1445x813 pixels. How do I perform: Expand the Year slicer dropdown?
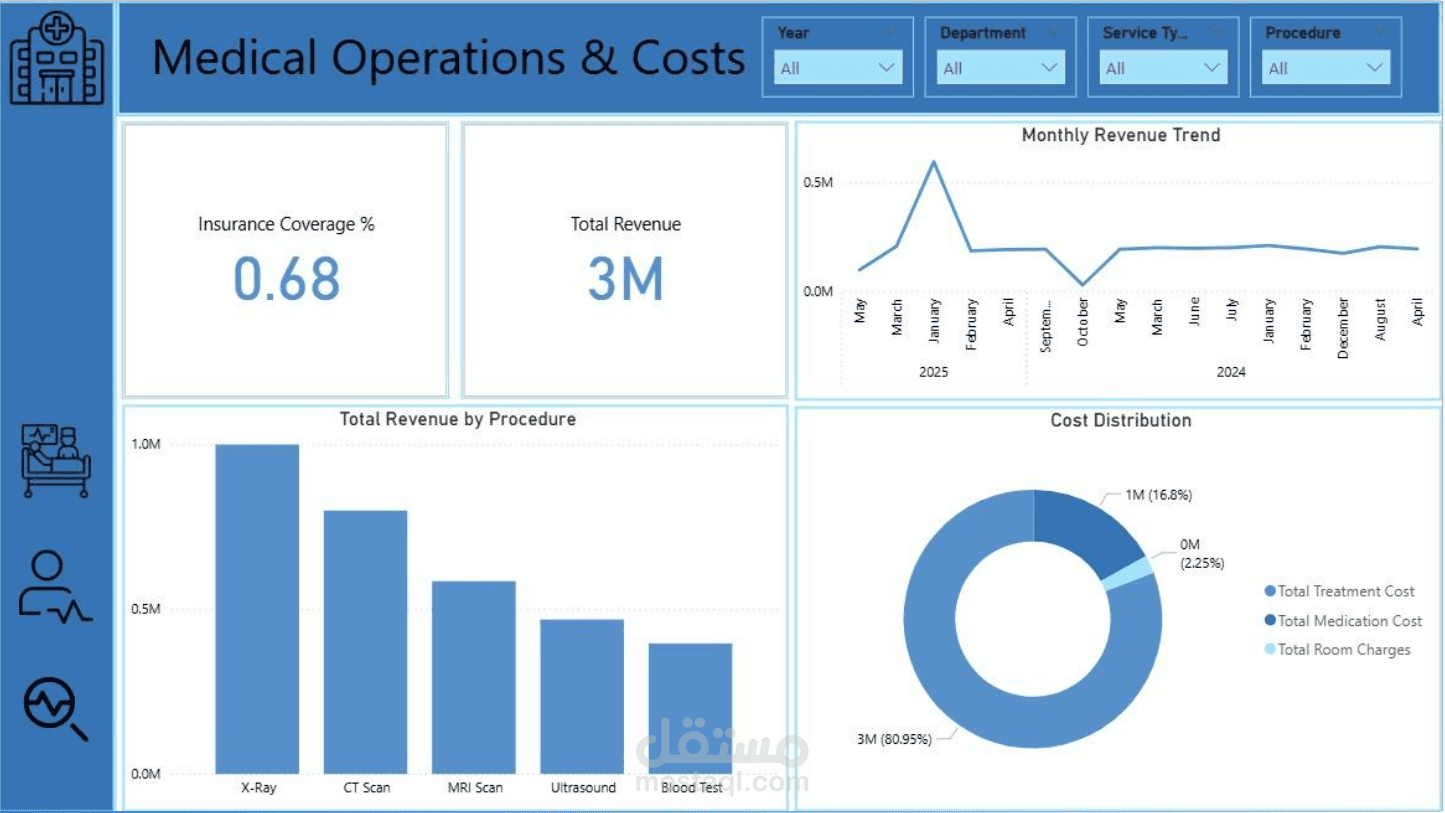click(x=838, y=68)
